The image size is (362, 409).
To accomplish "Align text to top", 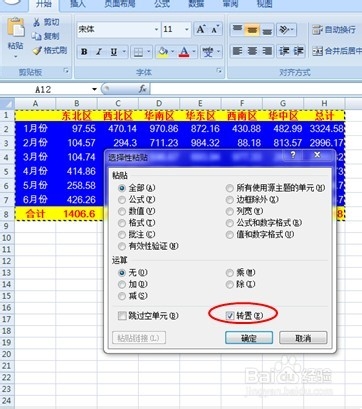I will (237, 29).
